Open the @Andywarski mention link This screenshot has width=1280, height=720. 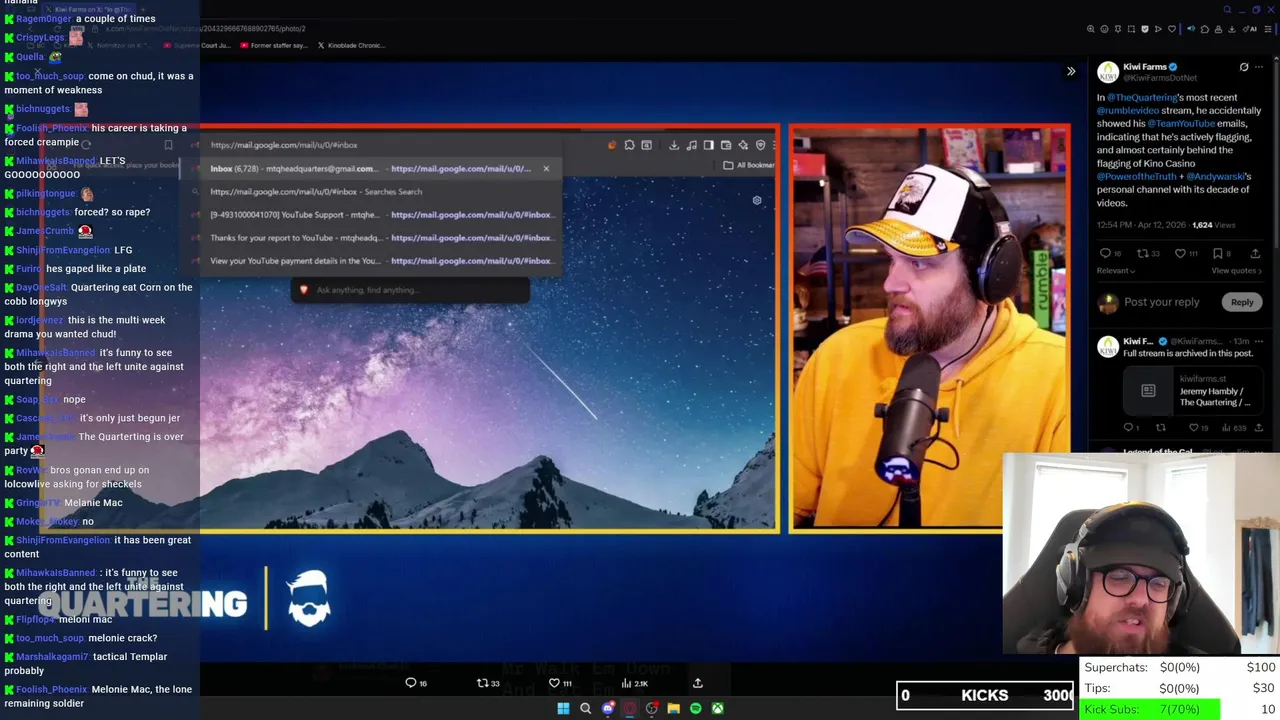[1216, 177]
